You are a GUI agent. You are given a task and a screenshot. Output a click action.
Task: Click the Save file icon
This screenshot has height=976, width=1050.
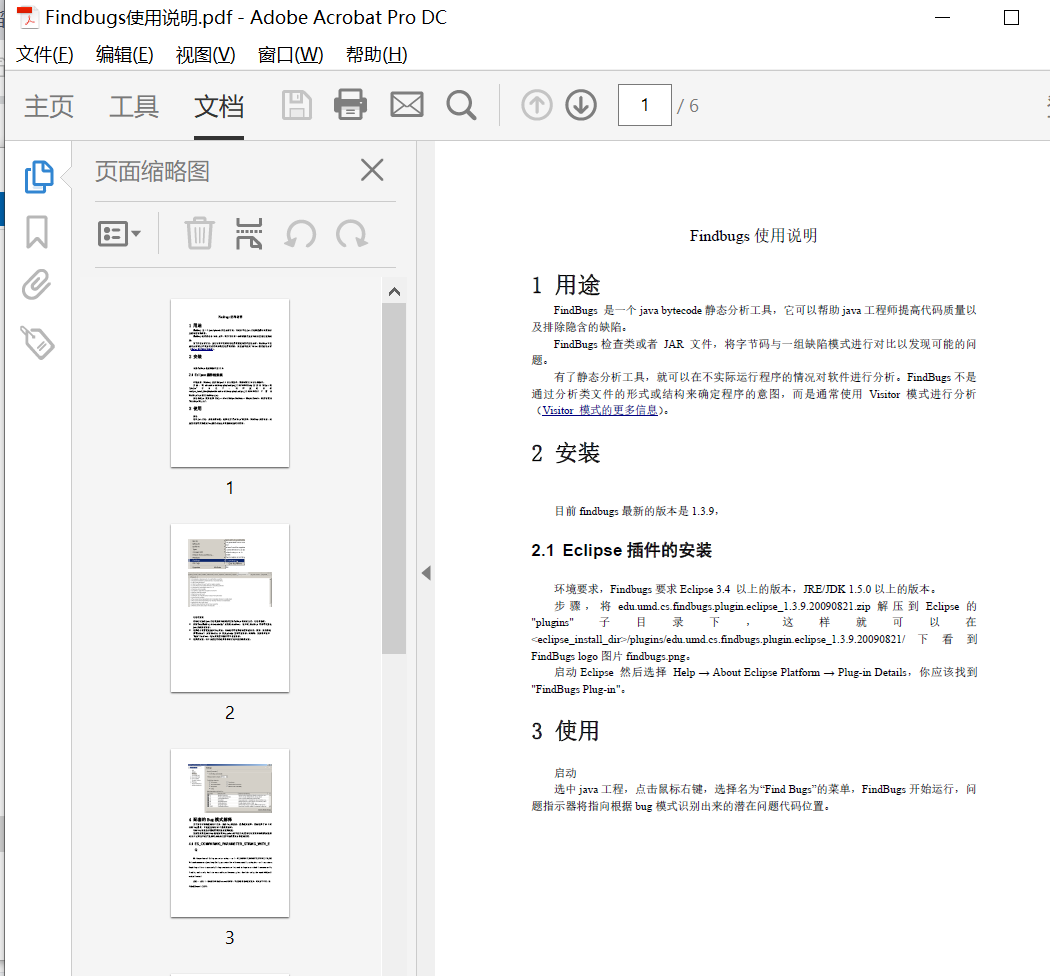pyautogui.click(x=297, y=105)
